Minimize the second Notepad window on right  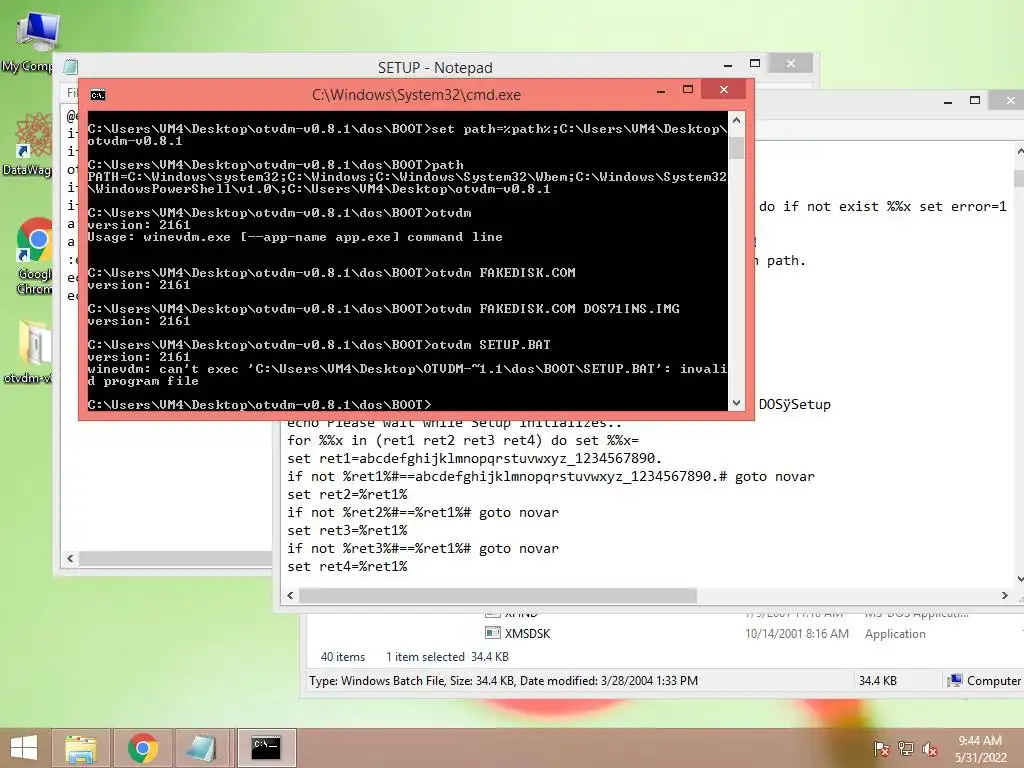pos(948,102)
